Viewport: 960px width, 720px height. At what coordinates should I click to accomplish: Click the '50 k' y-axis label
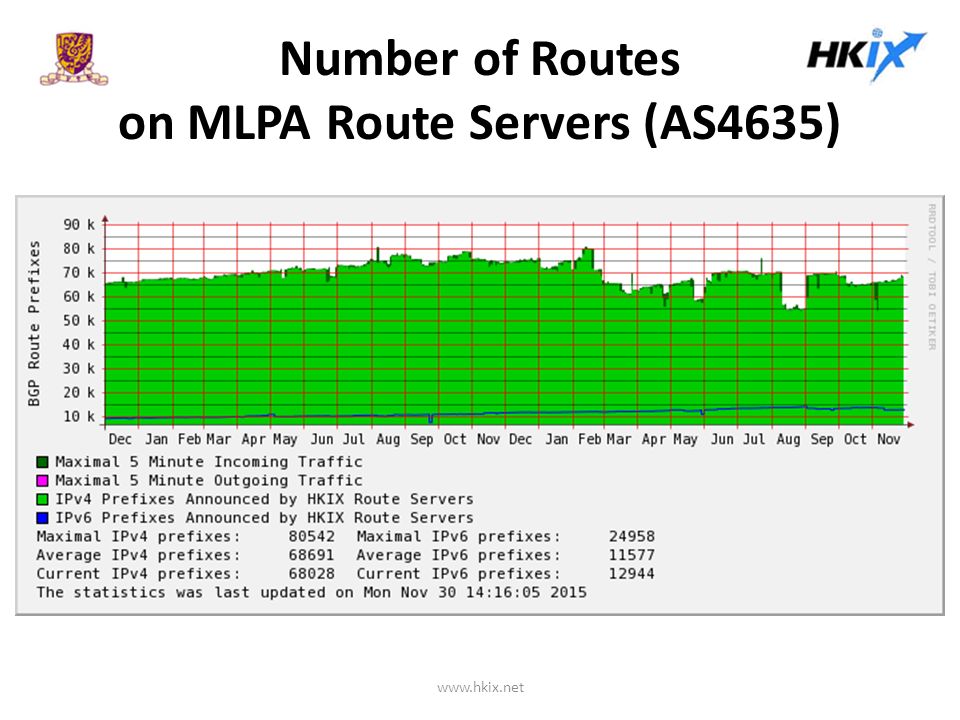[79, 320]
